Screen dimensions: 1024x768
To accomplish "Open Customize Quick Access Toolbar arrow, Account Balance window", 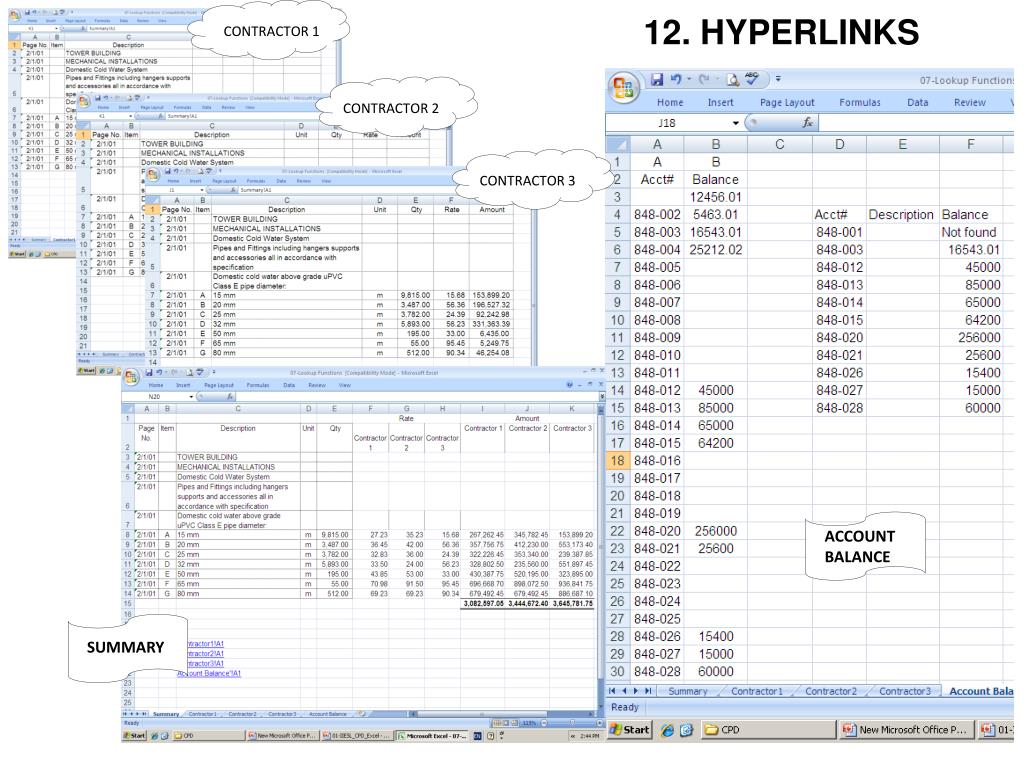I will tap(778, 79).
